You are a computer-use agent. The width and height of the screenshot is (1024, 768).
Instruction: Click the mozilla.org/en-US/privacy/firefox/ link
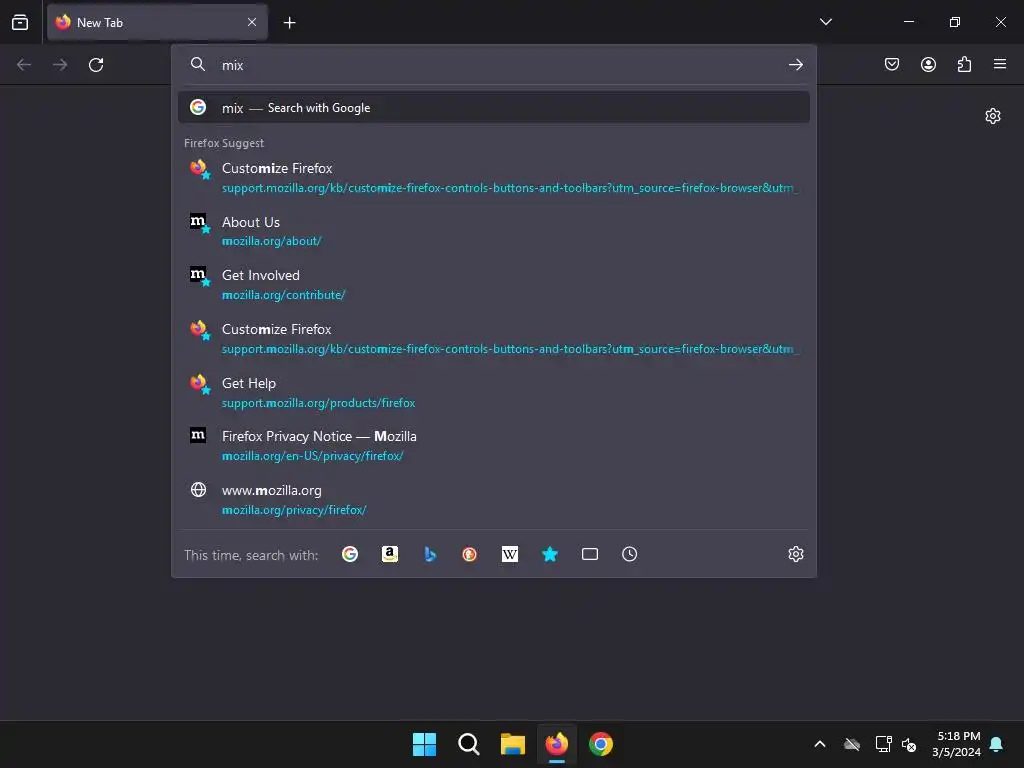point(313,456)
